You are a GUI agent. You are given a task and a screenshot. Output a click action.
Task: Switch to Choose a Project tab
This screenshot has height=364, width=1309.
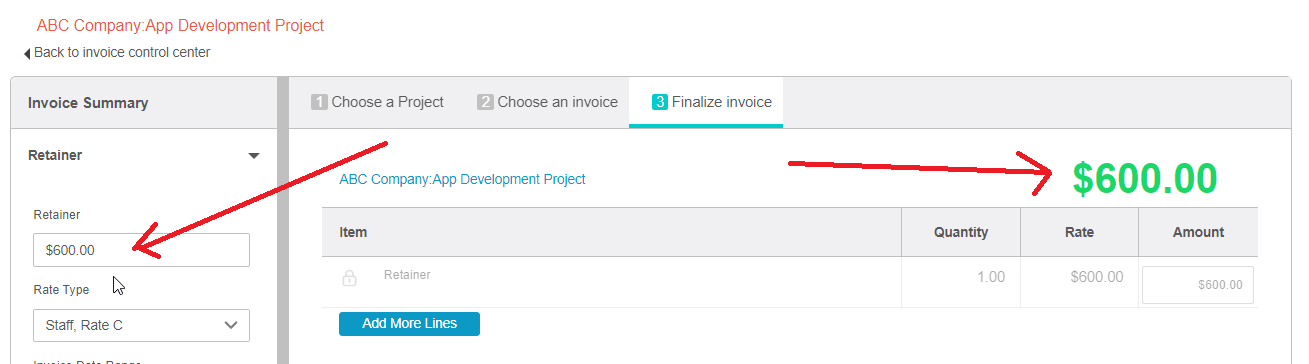pos(378,102)
